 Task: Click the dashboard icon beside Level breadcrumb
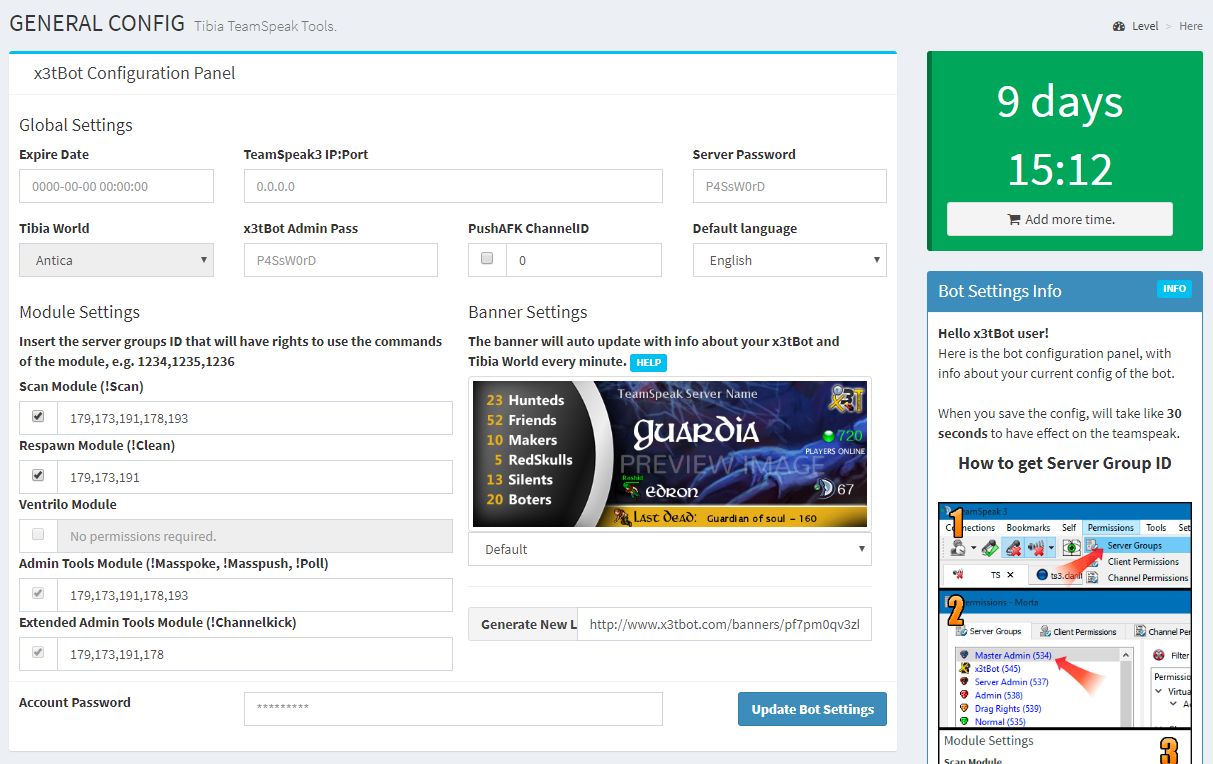1119,26
